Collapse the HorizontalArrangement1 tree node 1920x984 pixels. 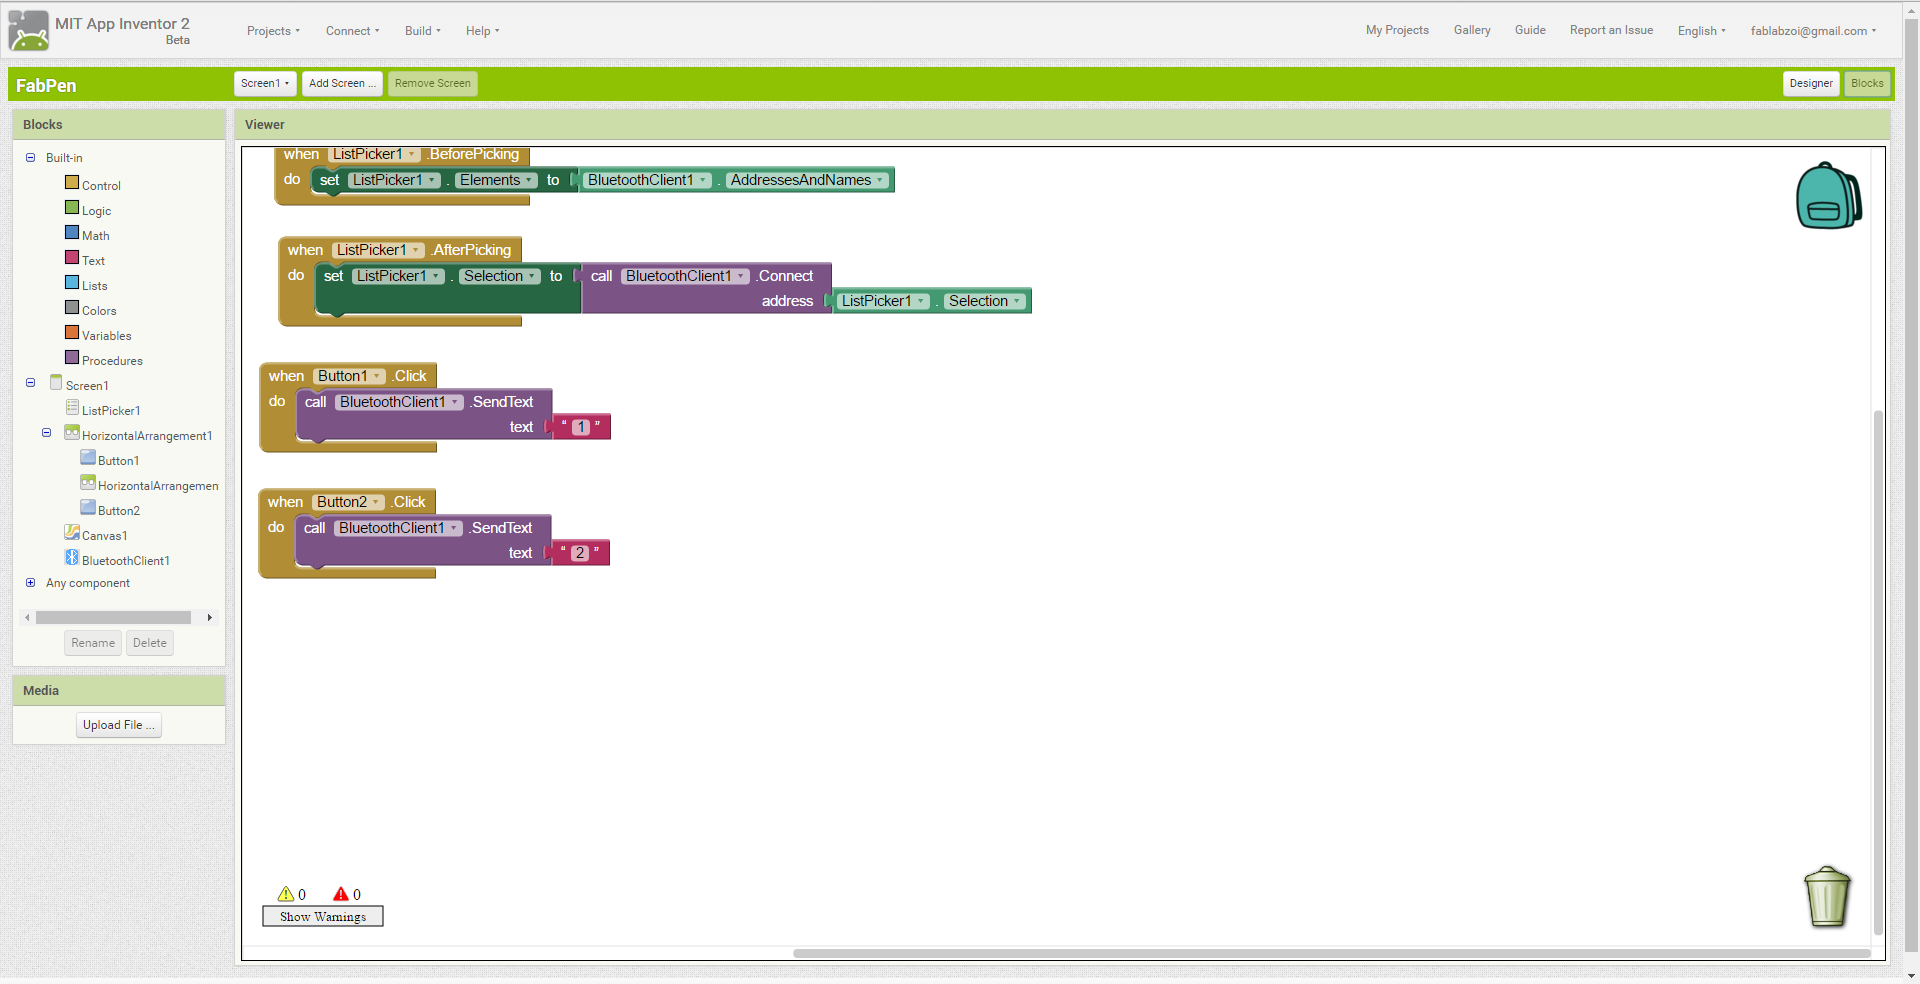point(46,433)
